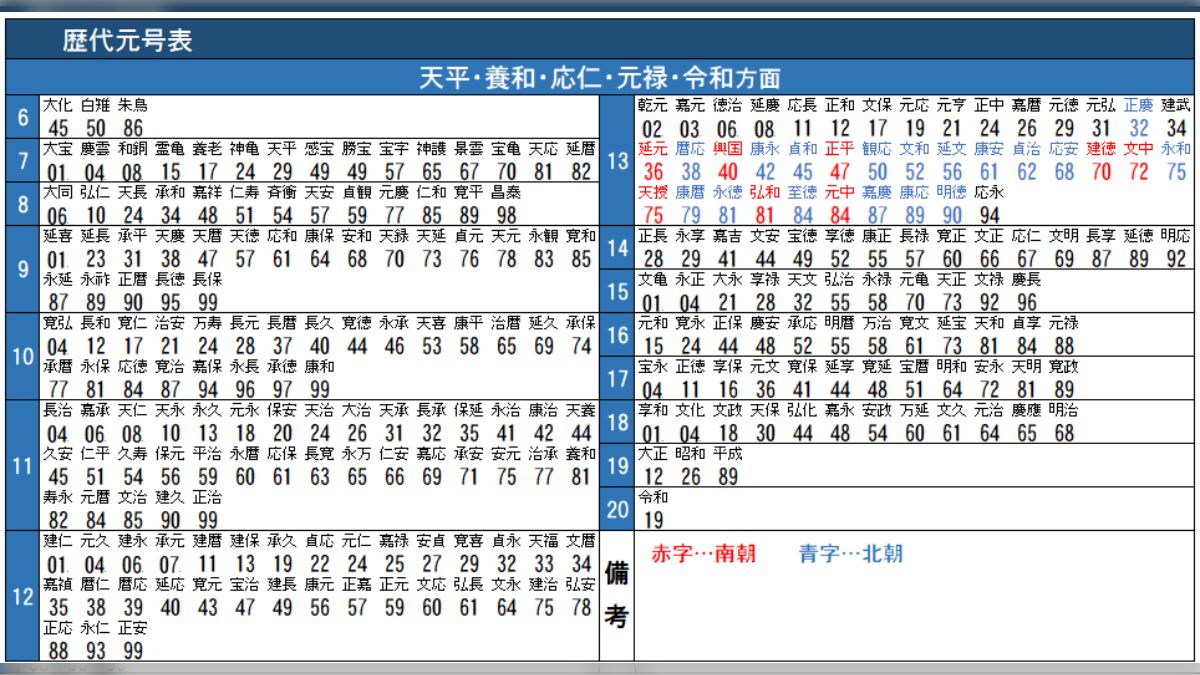Click the era name 建仁

point(58,541)
